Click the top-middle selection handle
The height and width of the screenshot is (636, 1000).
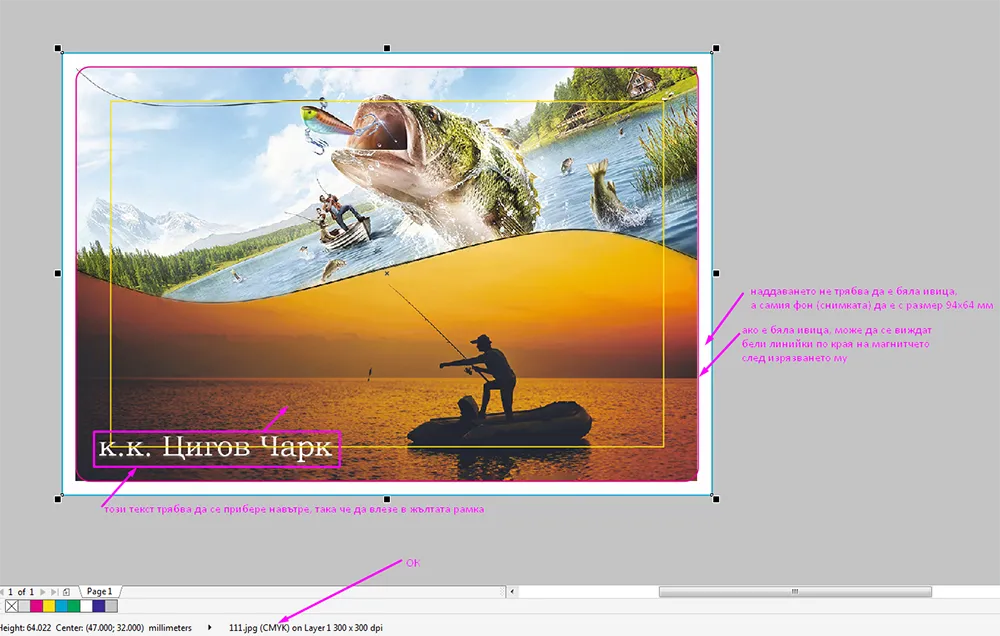point(387,48)
